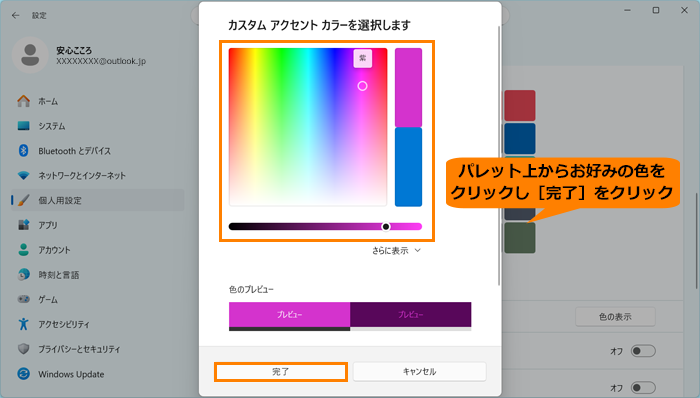Minimize the Settings window
Image resolution: width=700 pixels, height=398 pixels.
(x=627, y=10)
